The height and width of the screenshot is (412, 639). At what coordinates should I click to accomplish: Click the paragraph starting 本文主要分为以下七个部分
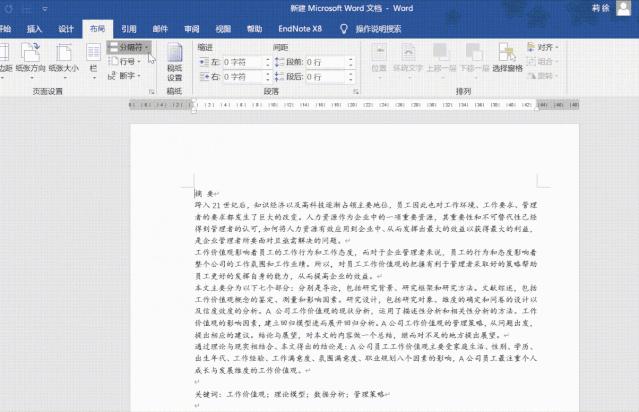coord(366,311)
